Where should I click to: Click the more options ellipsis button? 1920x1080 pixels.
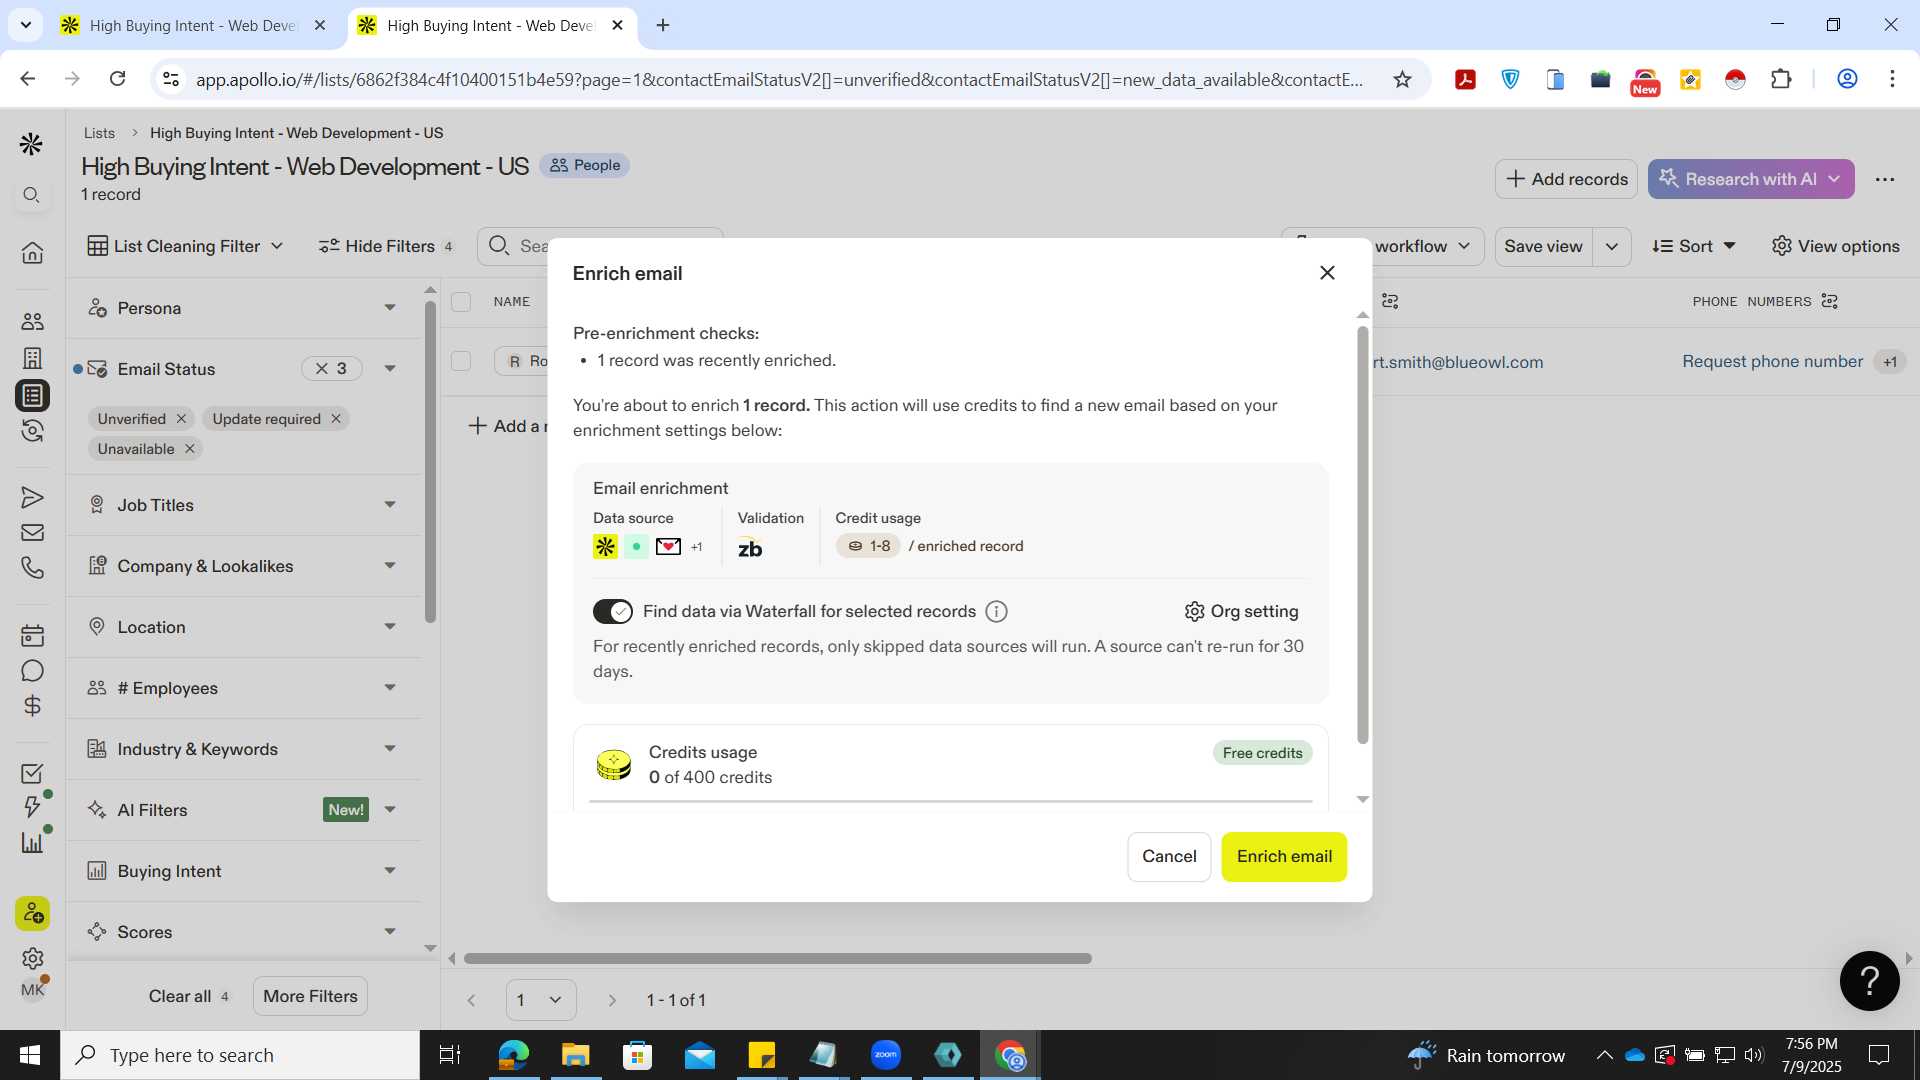pos(1885,179)
